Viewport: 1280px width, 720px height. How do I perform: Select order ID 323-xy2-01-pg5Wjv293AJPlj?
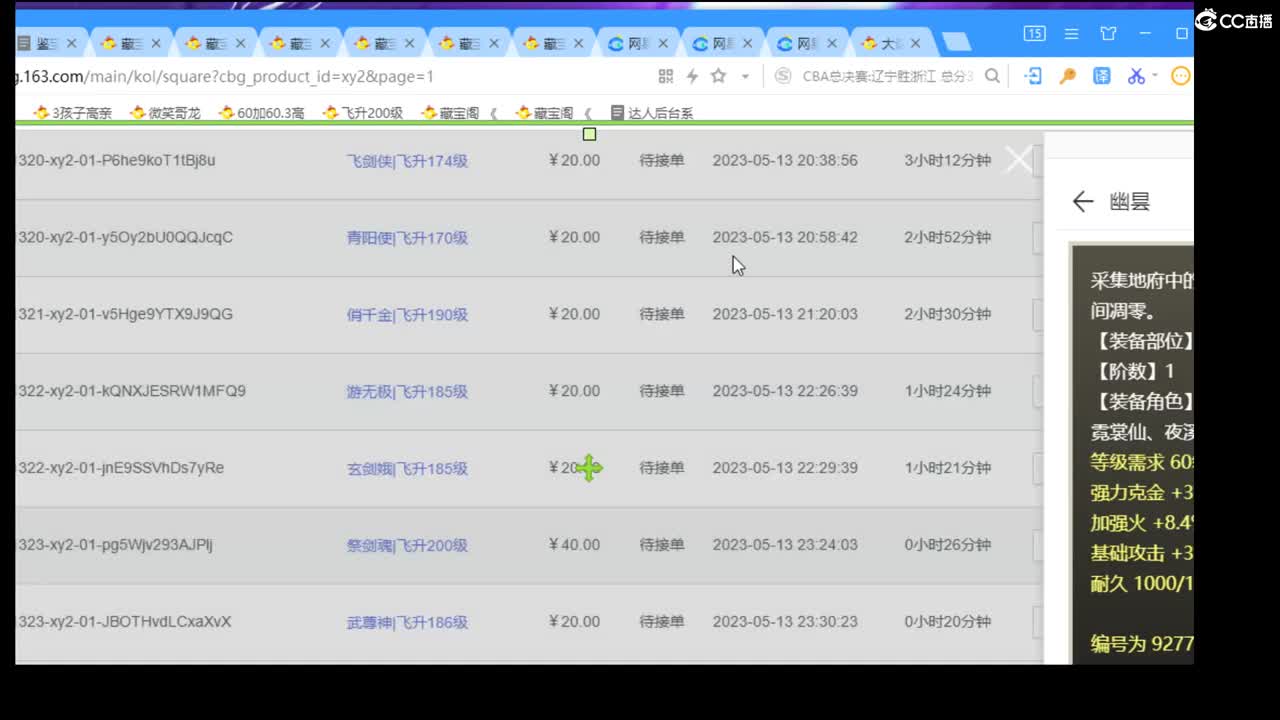pos(115,545)
